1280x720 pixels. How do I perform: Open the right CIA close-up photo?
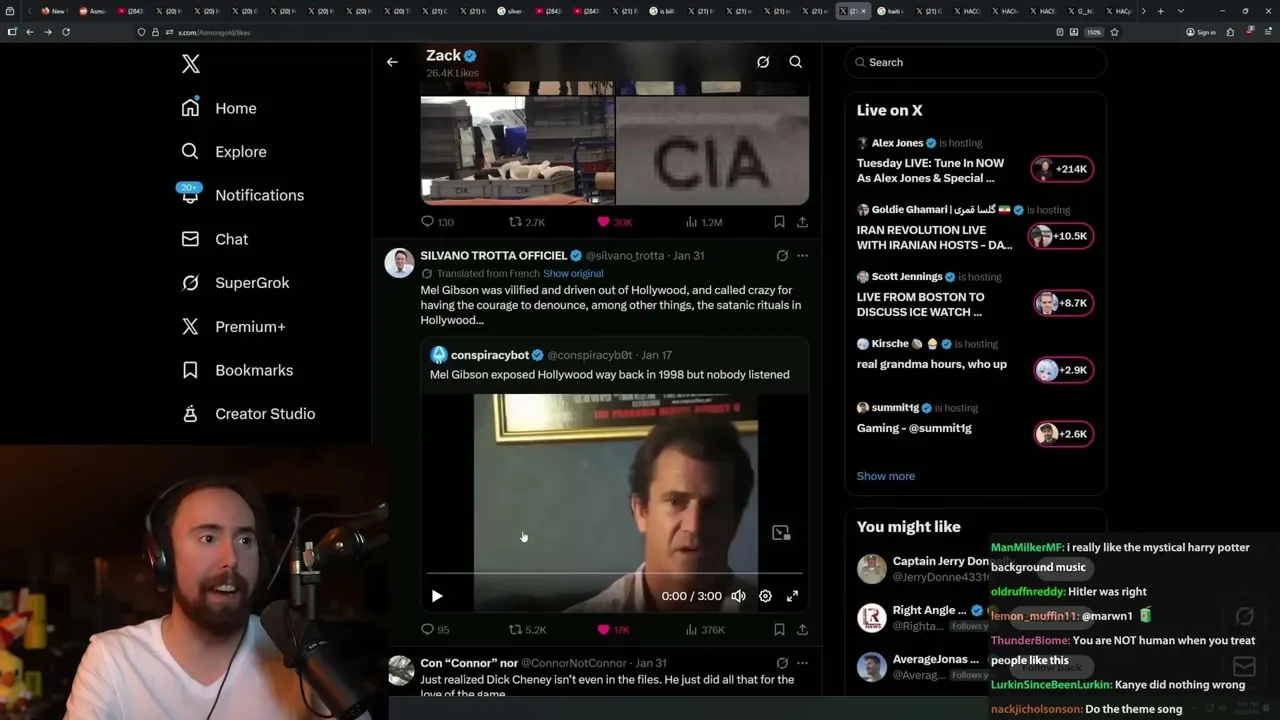pos(712,150)
